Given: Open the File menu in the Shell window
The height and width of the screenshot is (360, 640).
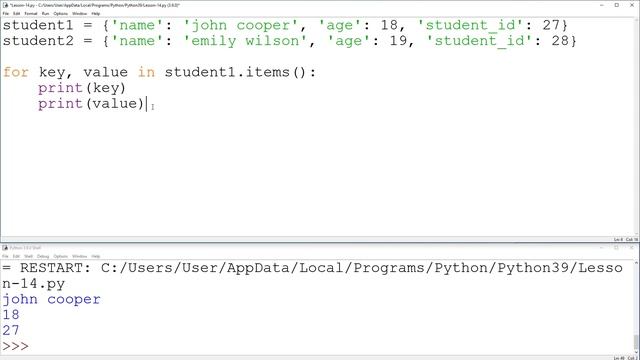Looking at the screenshot, I should click(6, 256).
